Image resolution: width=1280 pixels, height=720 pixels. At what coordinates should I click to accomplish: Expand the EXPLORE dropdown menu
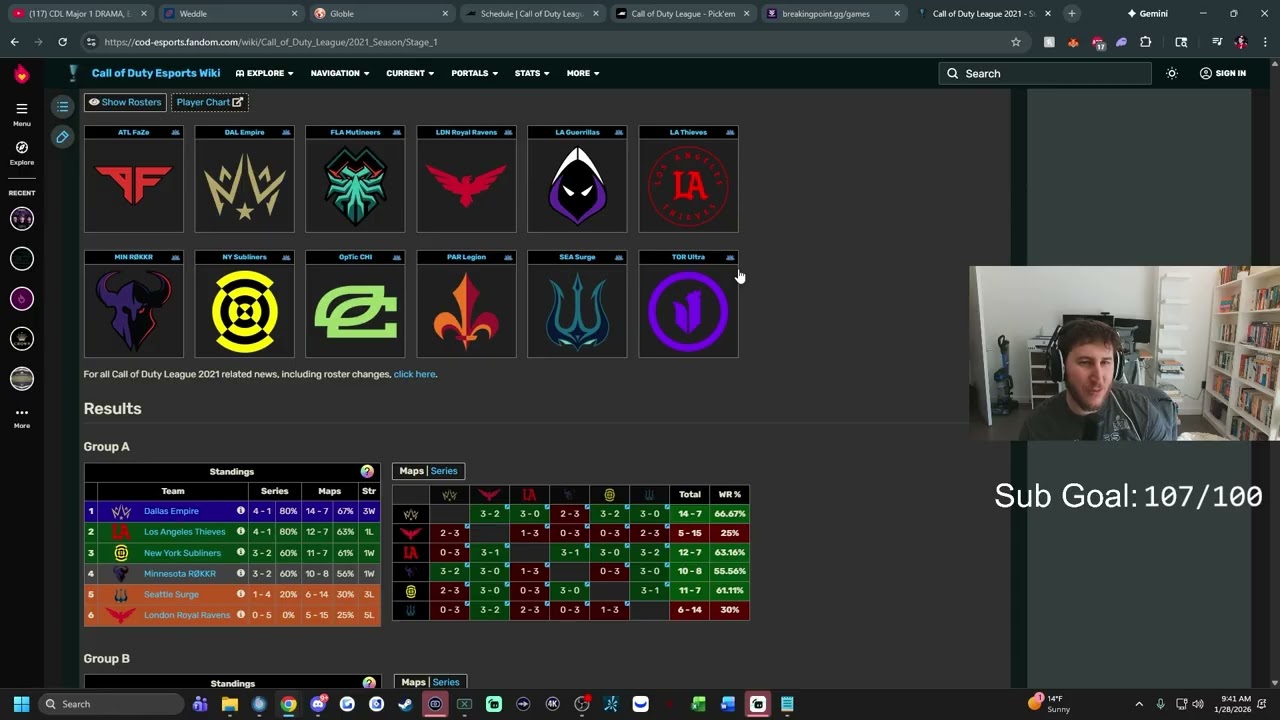265,73
